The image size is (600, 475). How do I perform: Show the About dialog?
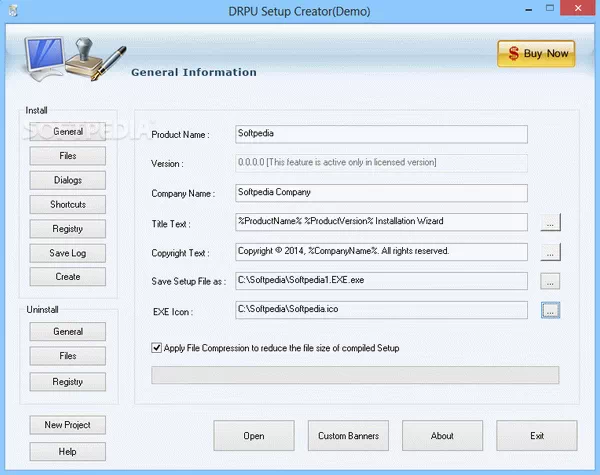[x=442, y=436]
